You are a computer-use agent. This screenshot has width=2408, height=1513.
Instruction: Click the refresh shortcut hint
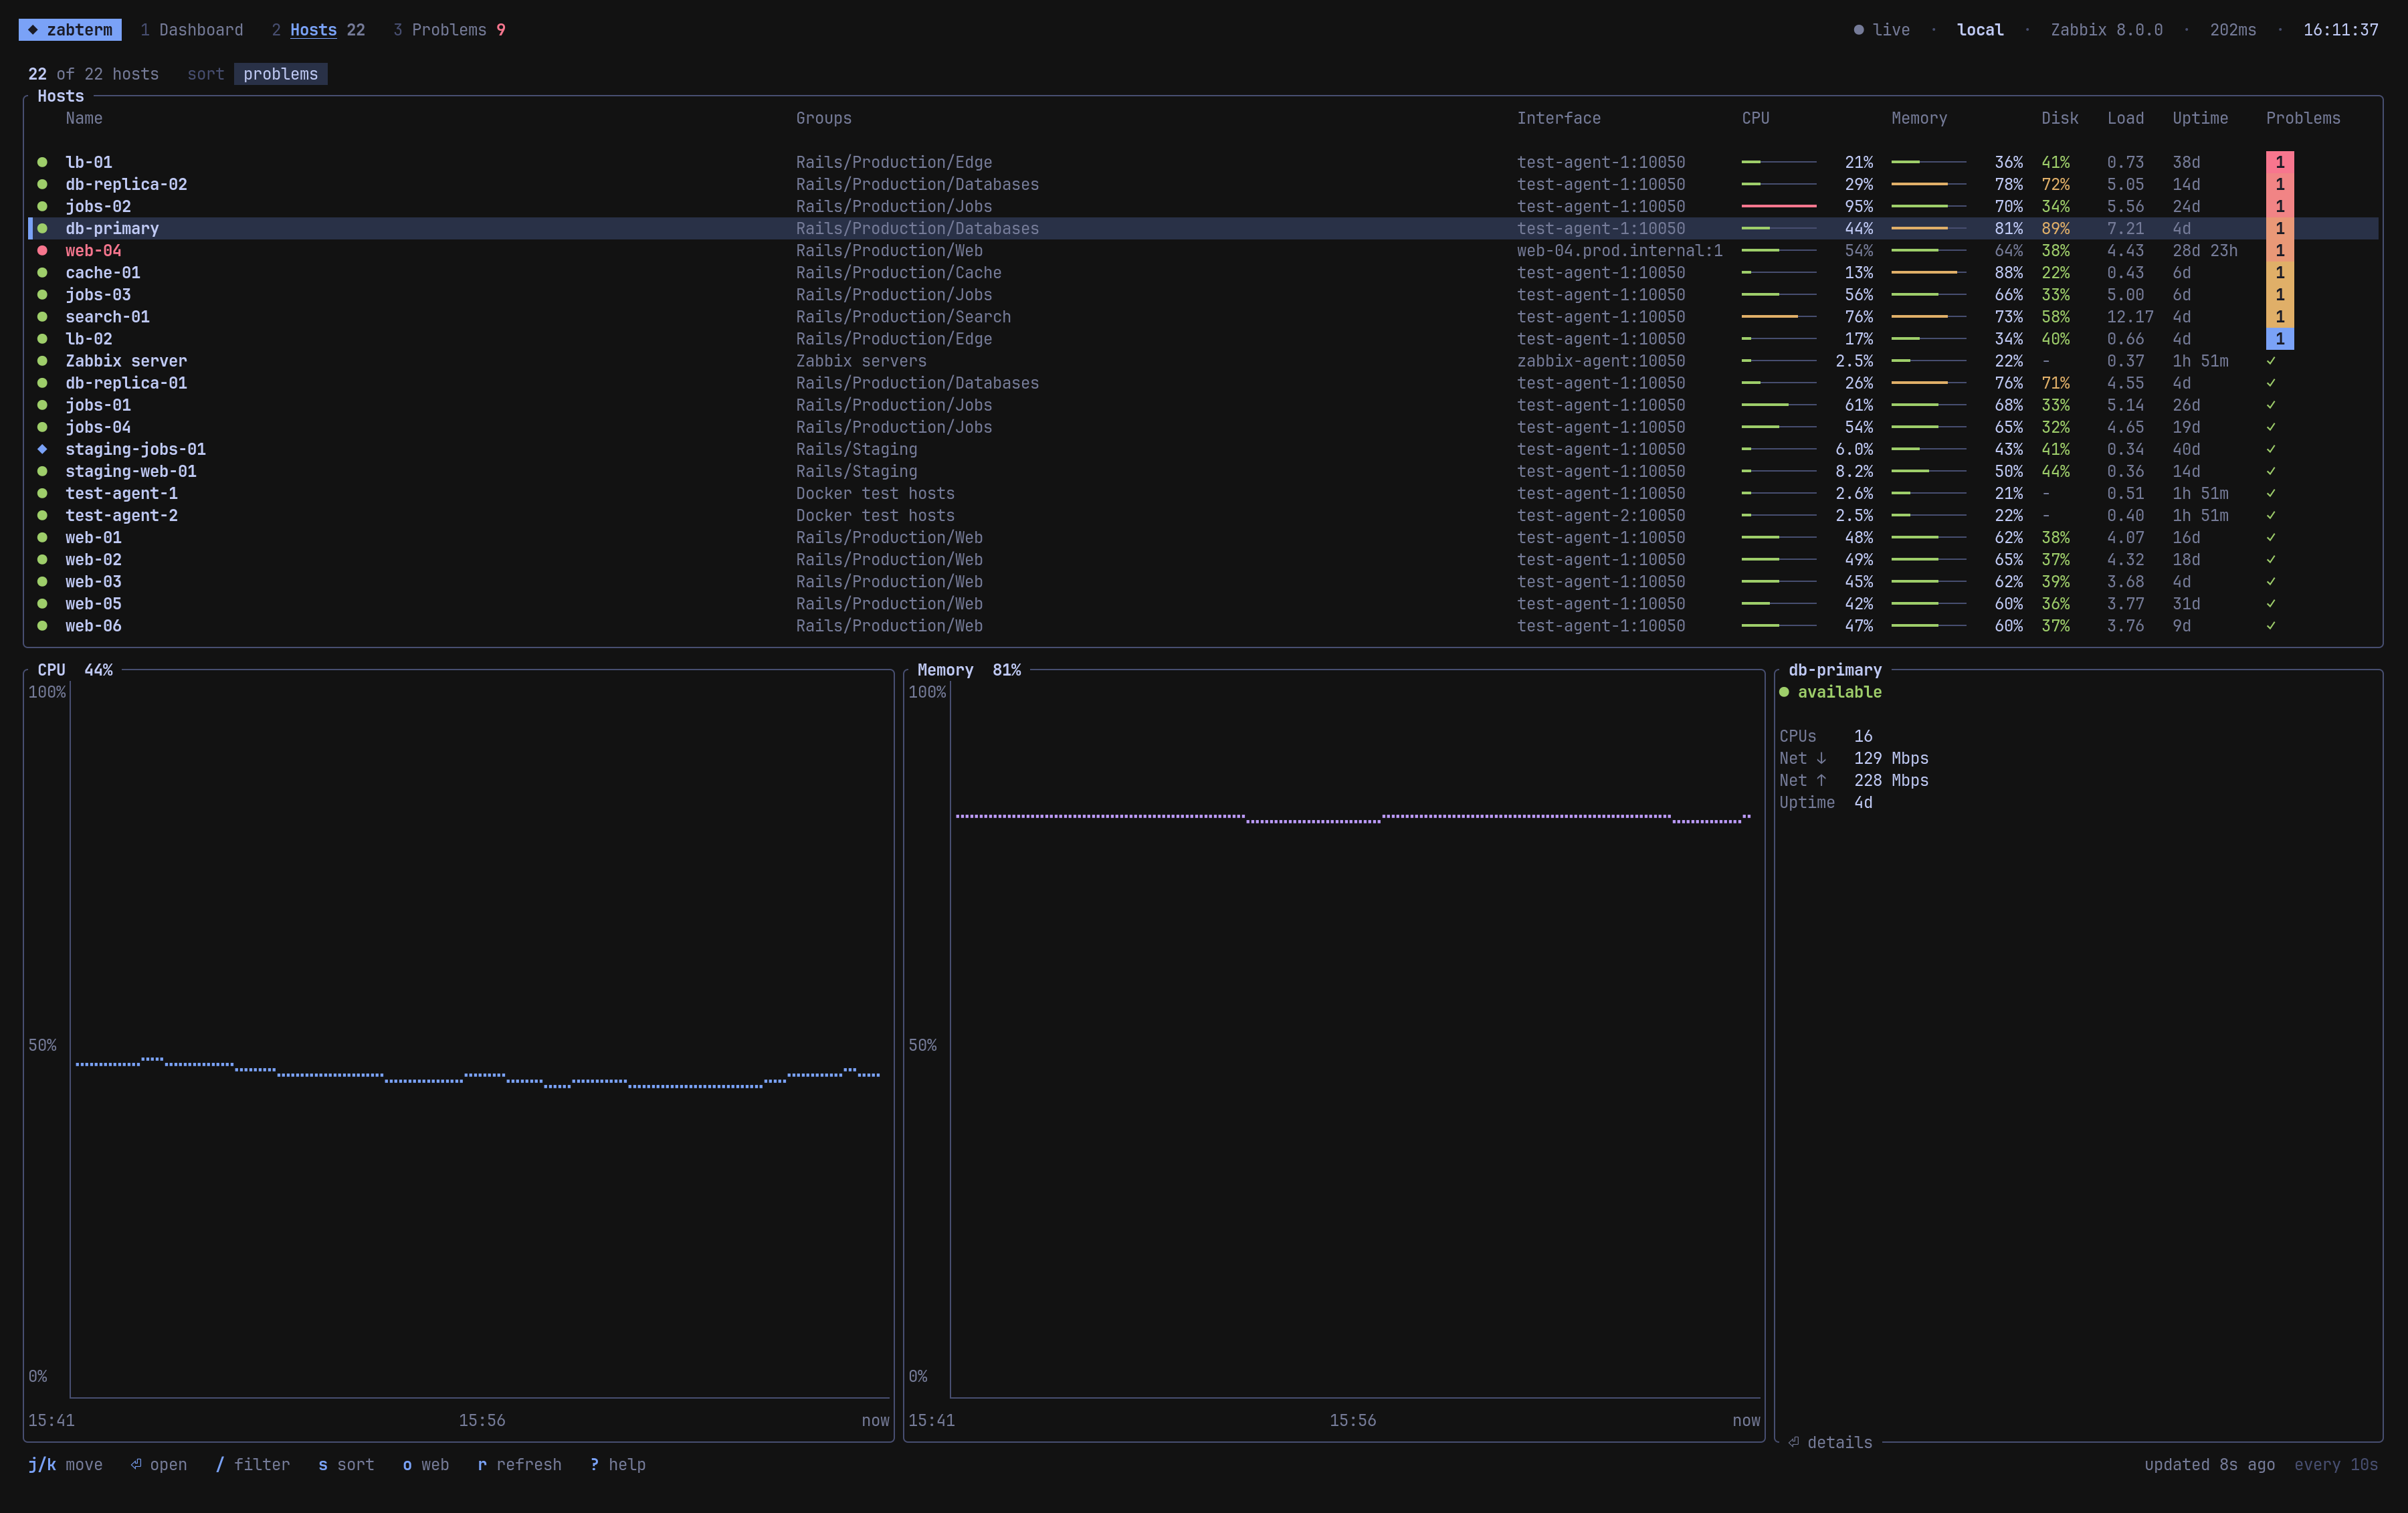click(x=519, y=1464)
